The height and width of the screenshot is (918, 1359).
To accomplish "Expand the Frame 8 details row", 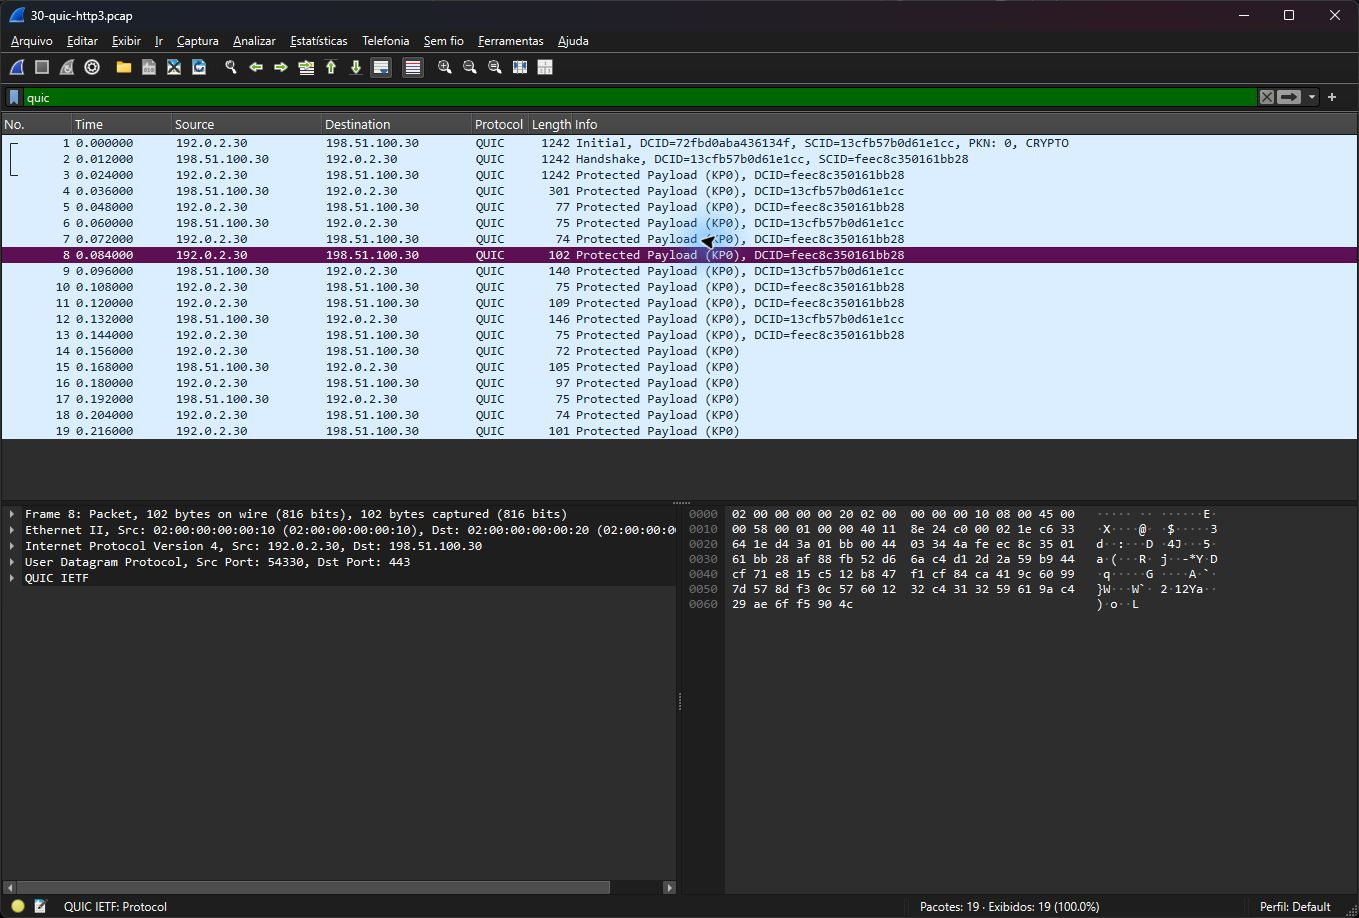I will (12, 514).
